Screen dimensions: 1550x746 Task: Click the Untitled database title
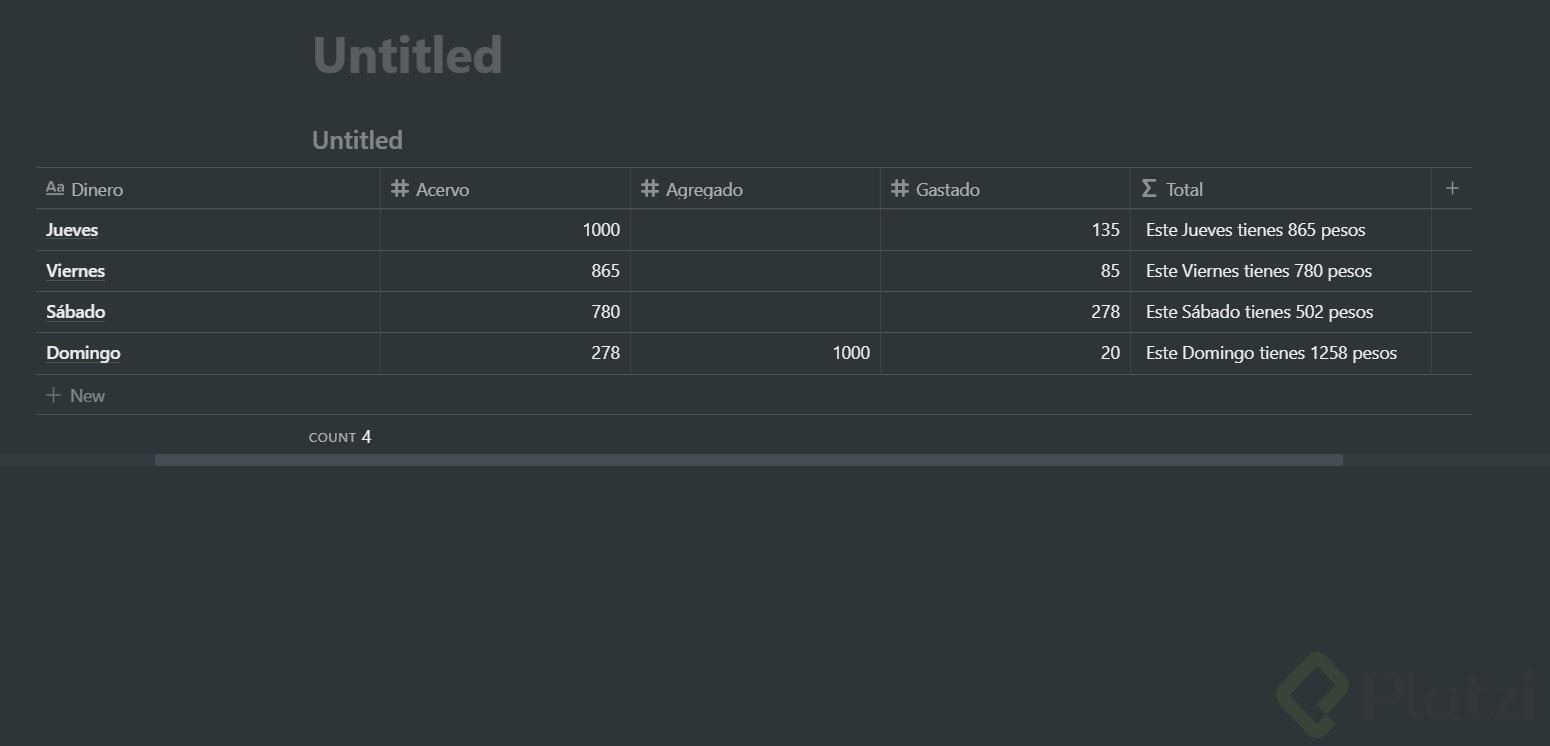(357, 140)
